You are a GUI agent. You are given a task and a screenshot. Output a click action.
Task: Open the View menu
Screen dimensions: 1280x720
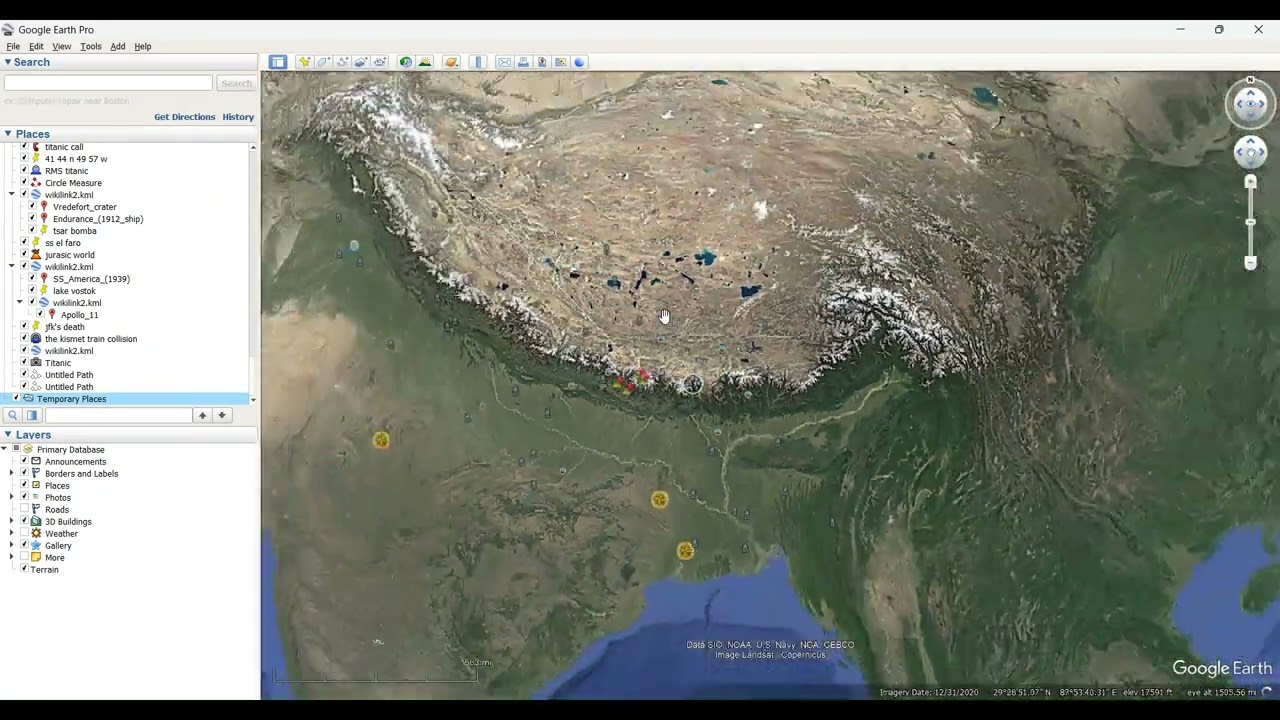pyautogui.click(x=61, y=47)
